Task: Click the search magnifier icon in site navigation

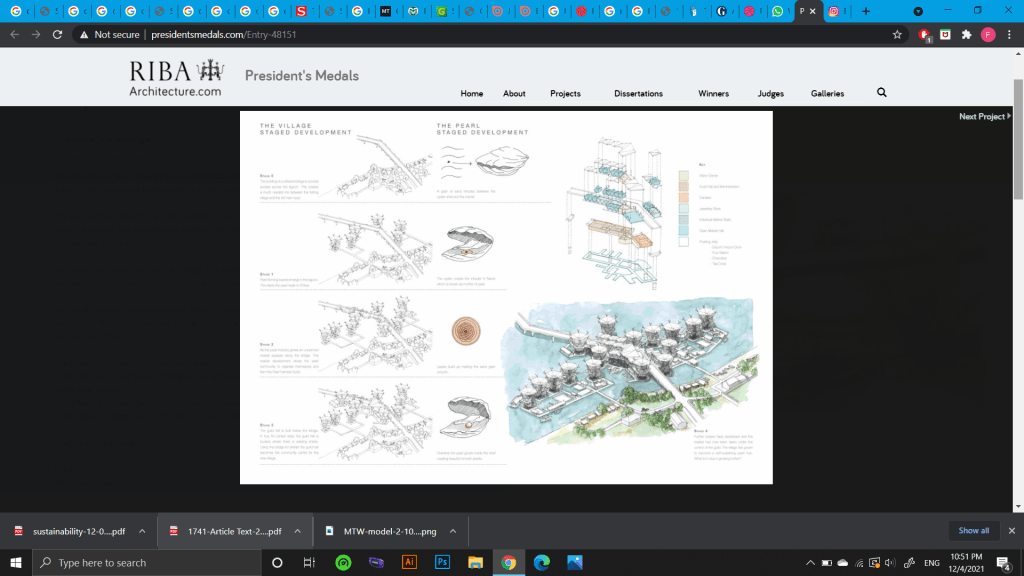Action: [x=881, y=93]
